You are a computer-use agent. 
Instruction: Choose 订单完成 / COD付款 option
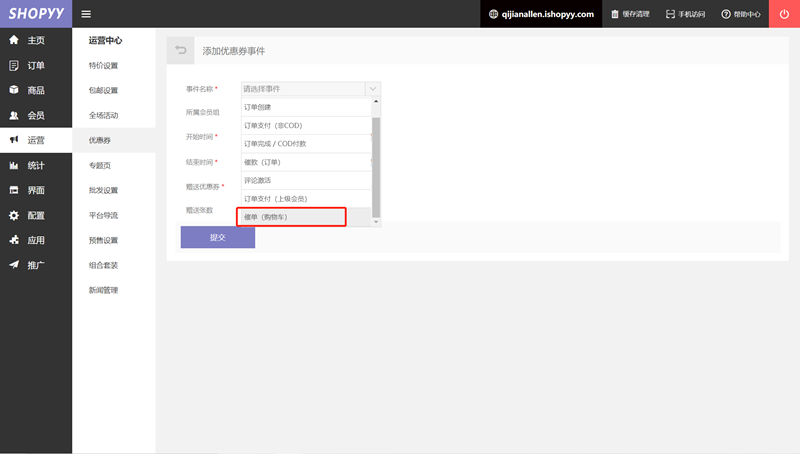(x=306, y=144)
